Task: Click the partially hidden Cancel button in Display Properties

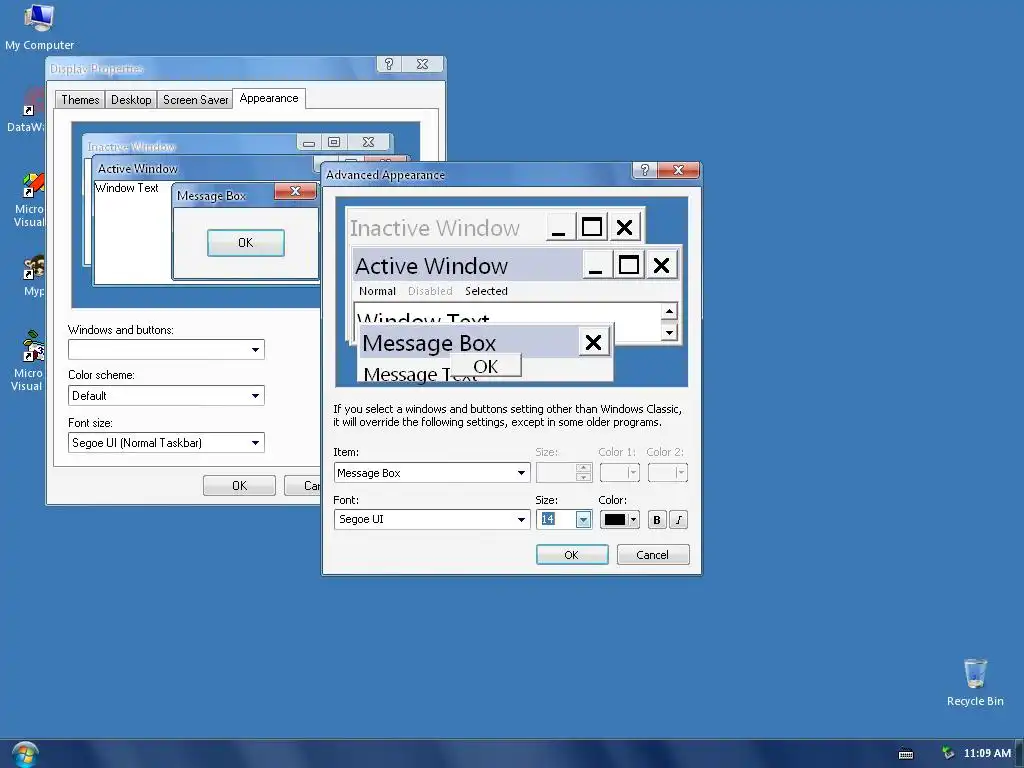Action: [302, 485]
